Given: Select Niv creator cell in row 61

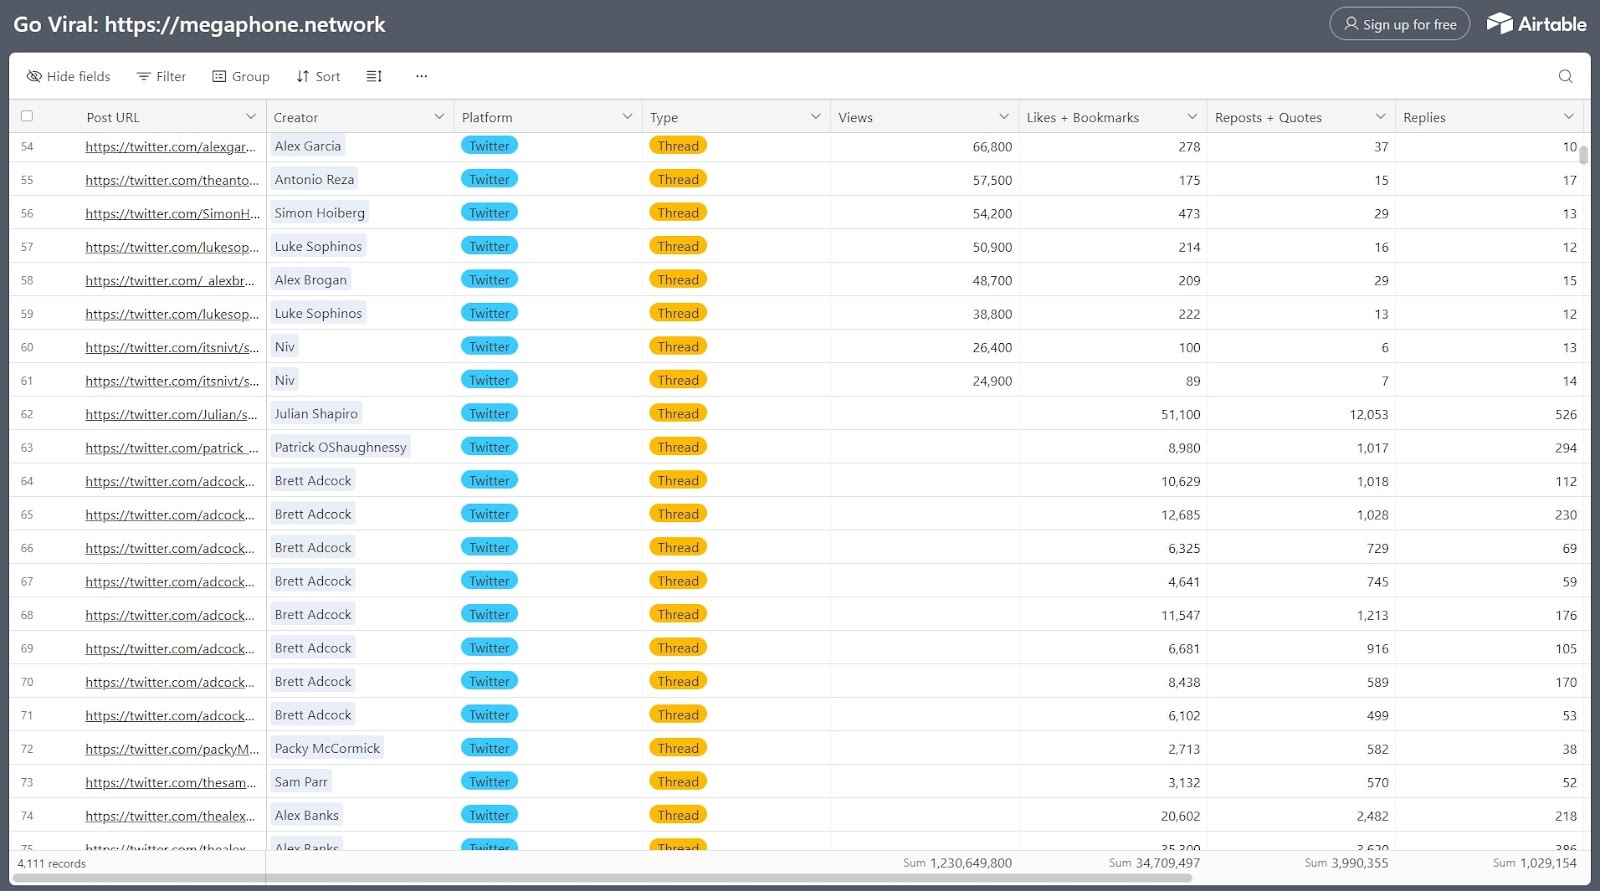Looking at the screenshot, I should pyautogui.click(x=285, y=380).
